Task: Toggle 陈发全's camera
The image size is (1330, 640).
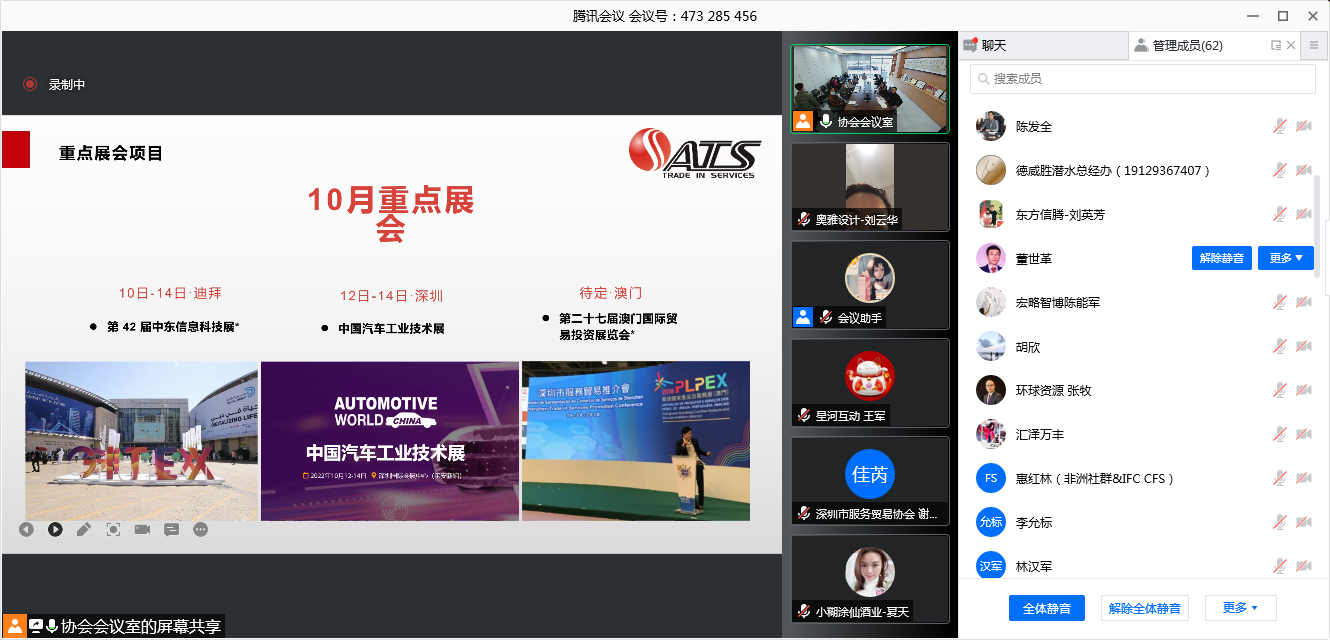Action: click(1303, 126)
